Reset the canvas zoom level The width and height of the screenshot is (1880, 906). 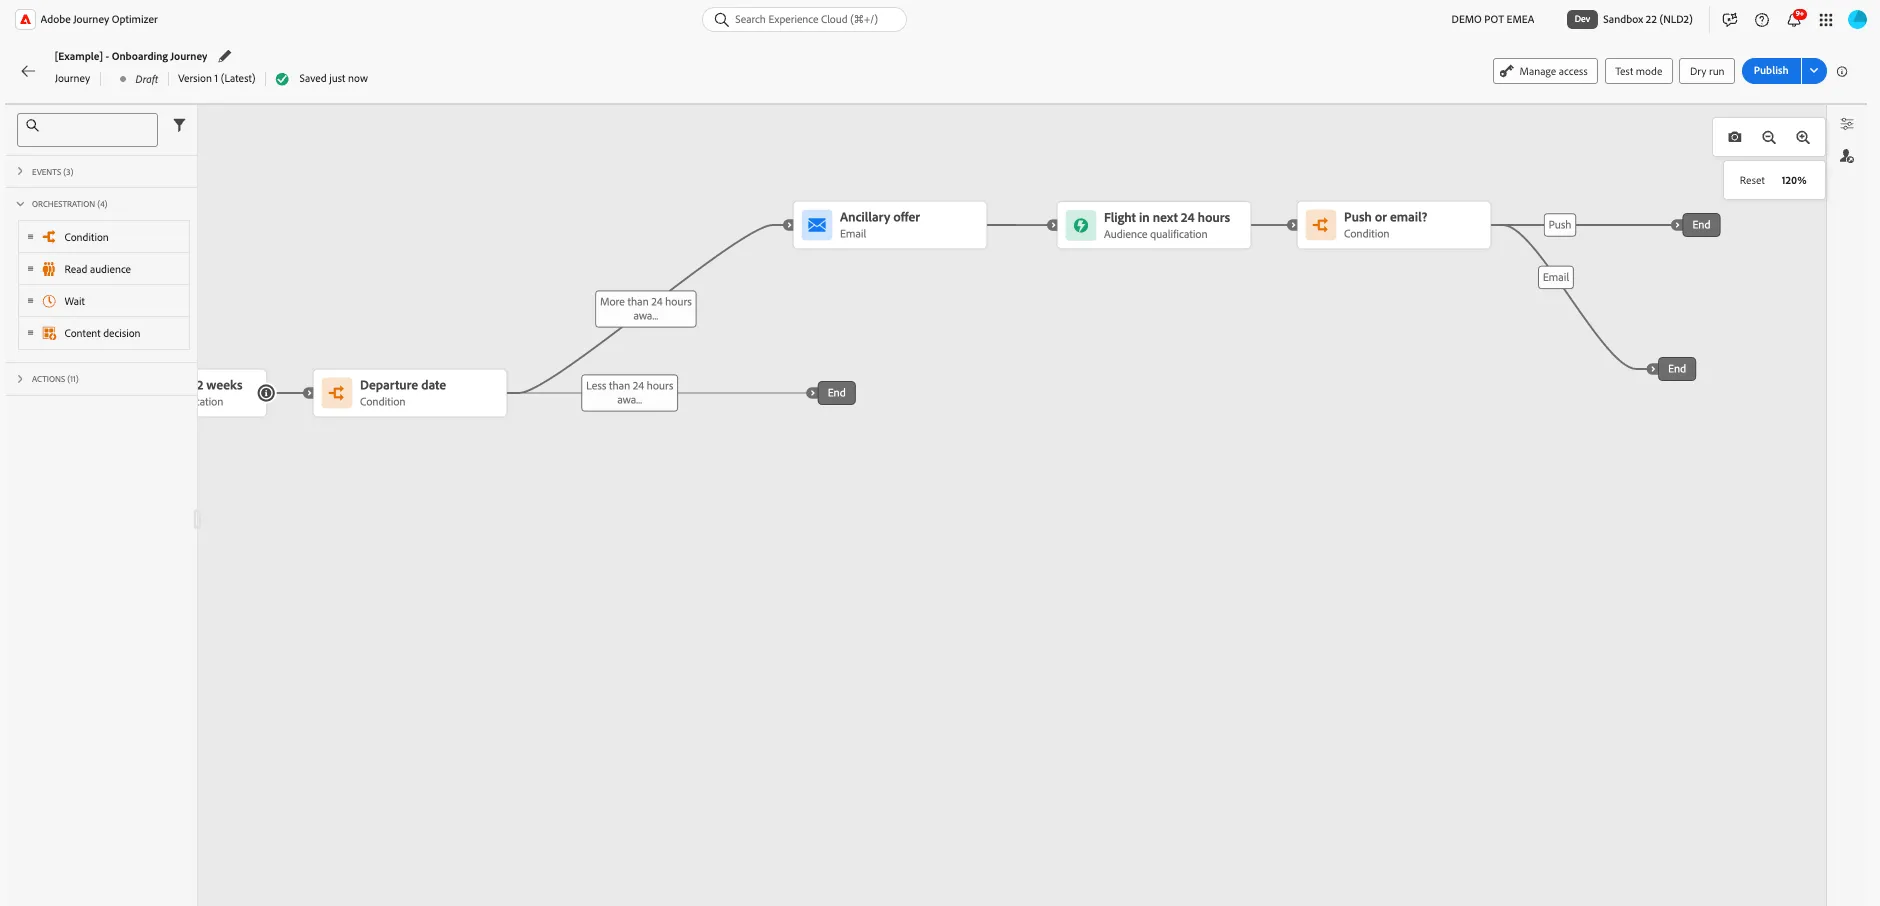(x=1752, y=181)
